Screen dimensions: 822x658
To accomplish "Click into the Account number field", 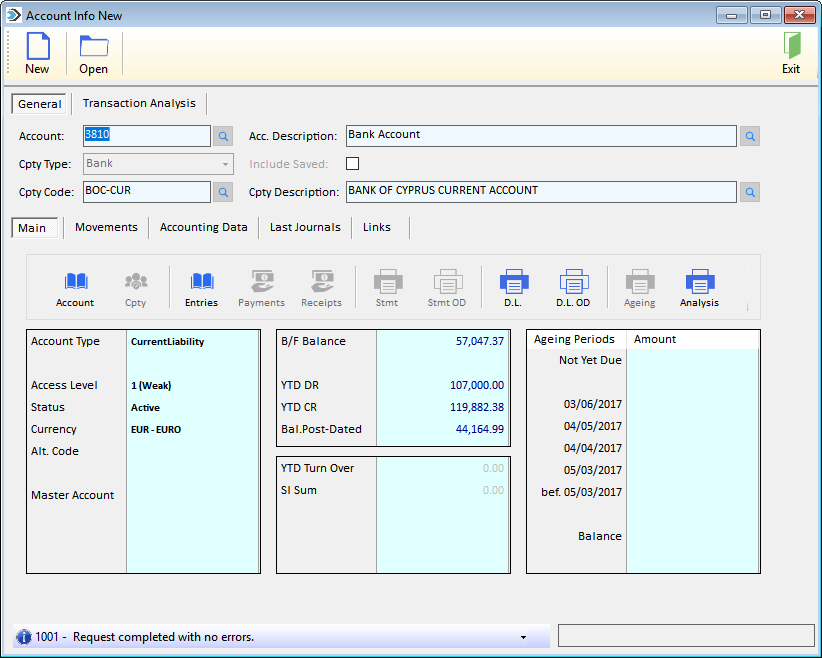I will 147,136.
